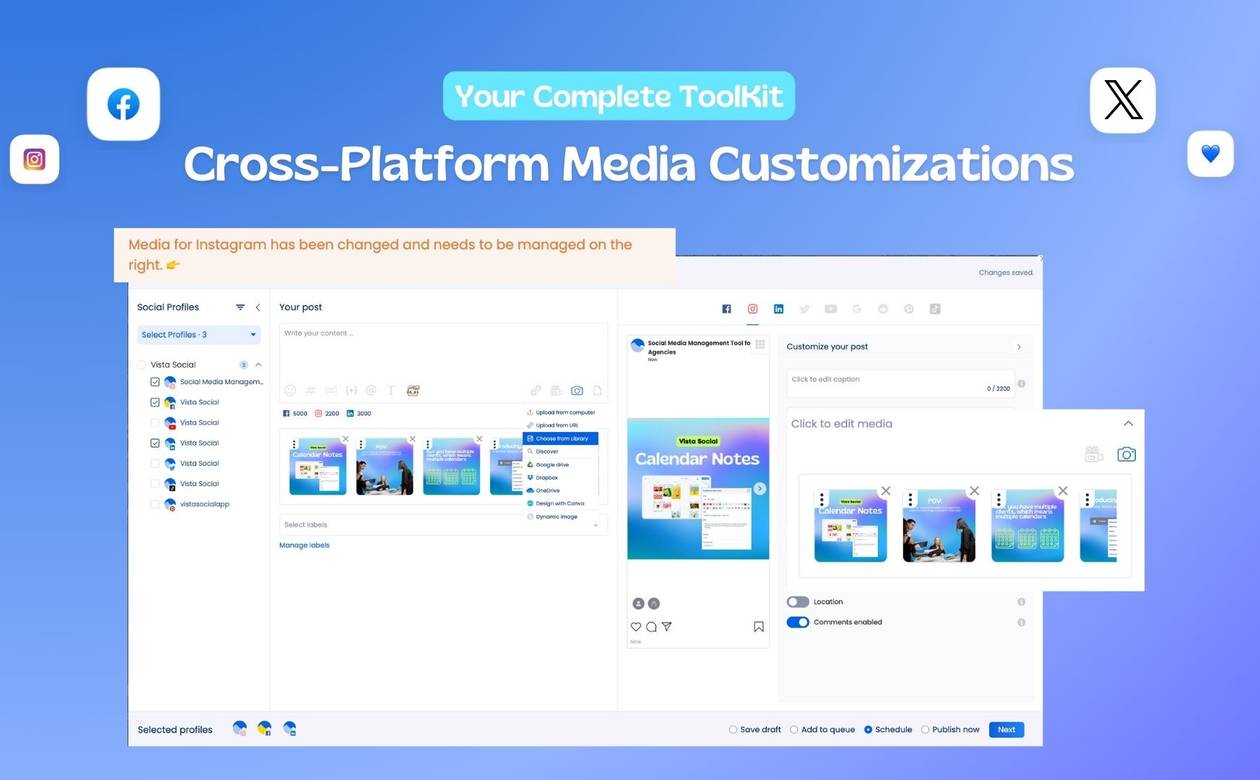Click the document icon in Your post toolbar

tap(597, 391)
